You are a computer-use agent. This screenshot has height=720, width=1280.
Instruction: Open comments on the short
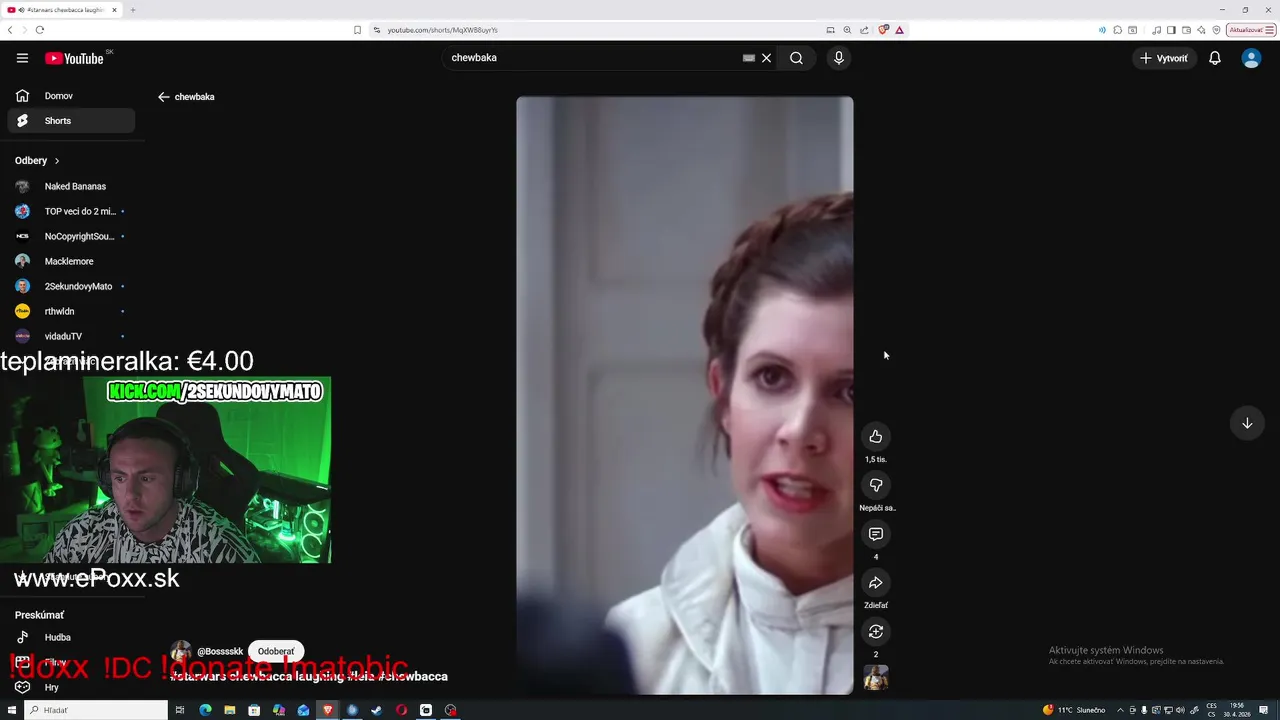876,534
